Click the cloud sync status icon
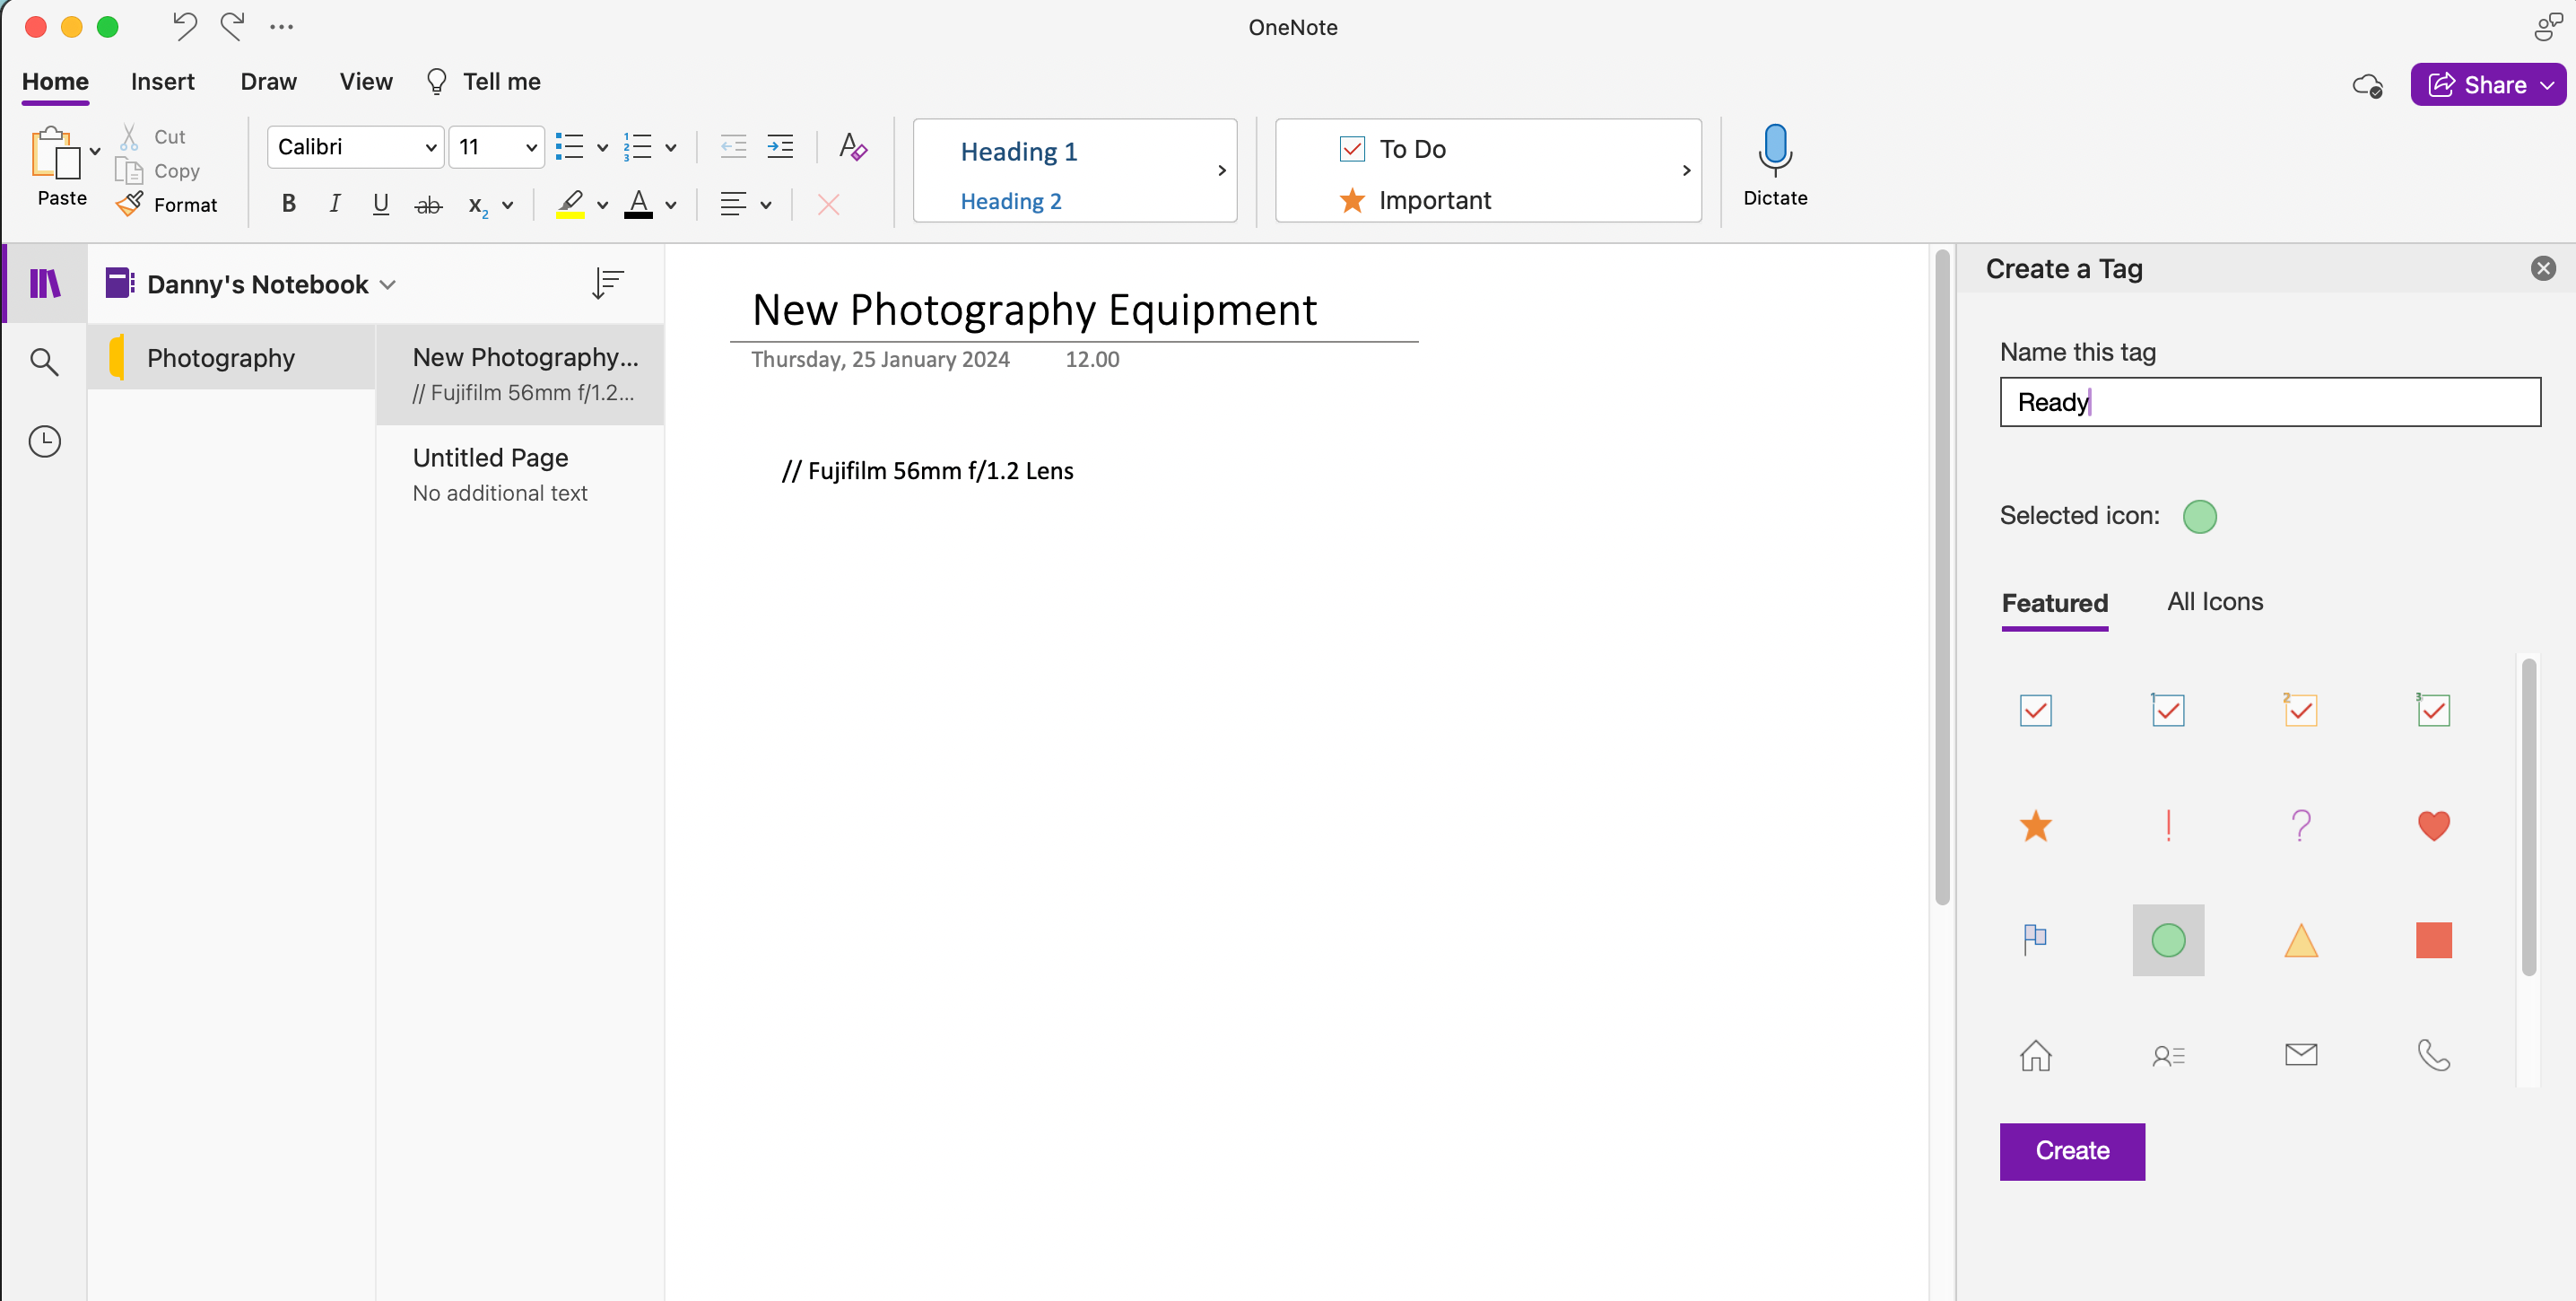This screenshot has width=2576, height=1301. tap(2367, 86)
